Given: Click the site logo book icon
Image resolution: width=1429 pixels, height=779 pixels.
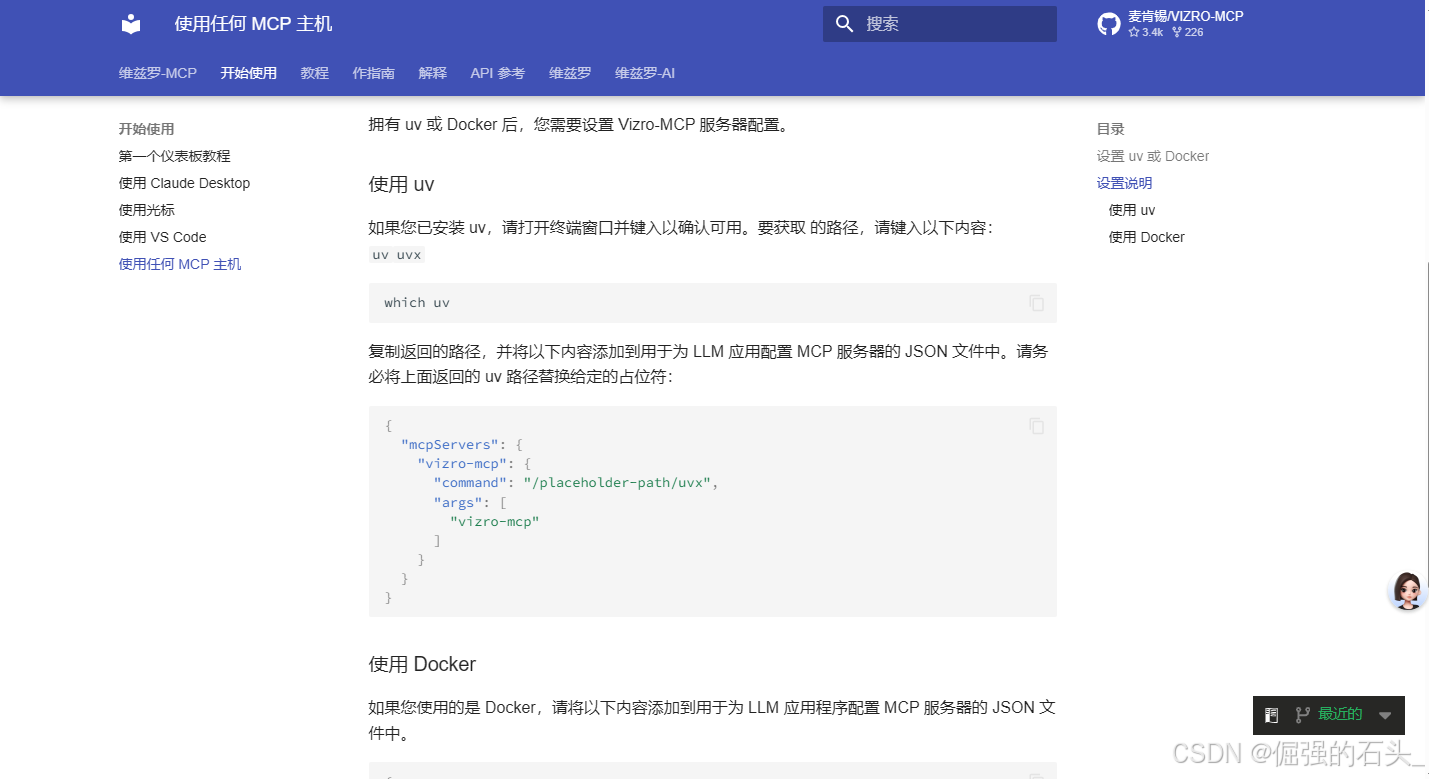Looking at the screenshot, I should 131,24.
